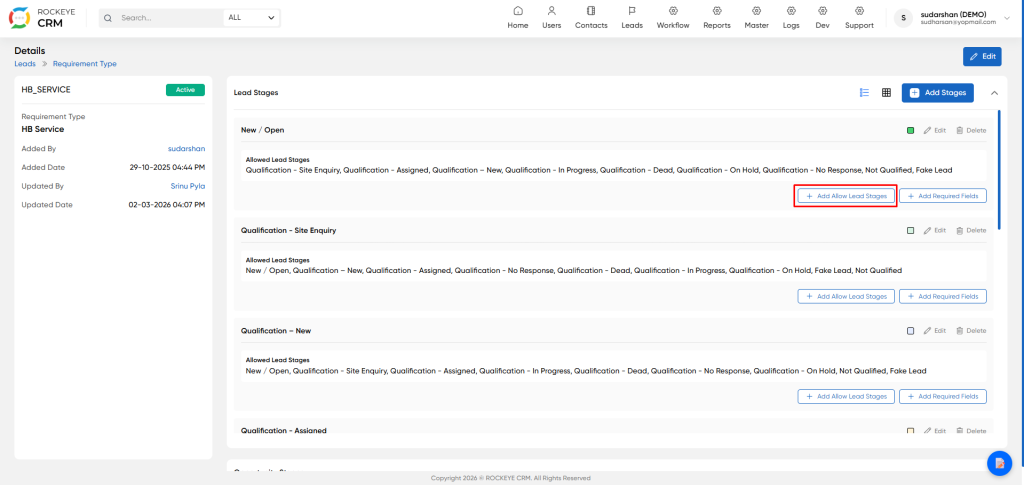Select the HB_SERVICE title text
Viewport: 1024px width, 485px height.
point(46,90)
